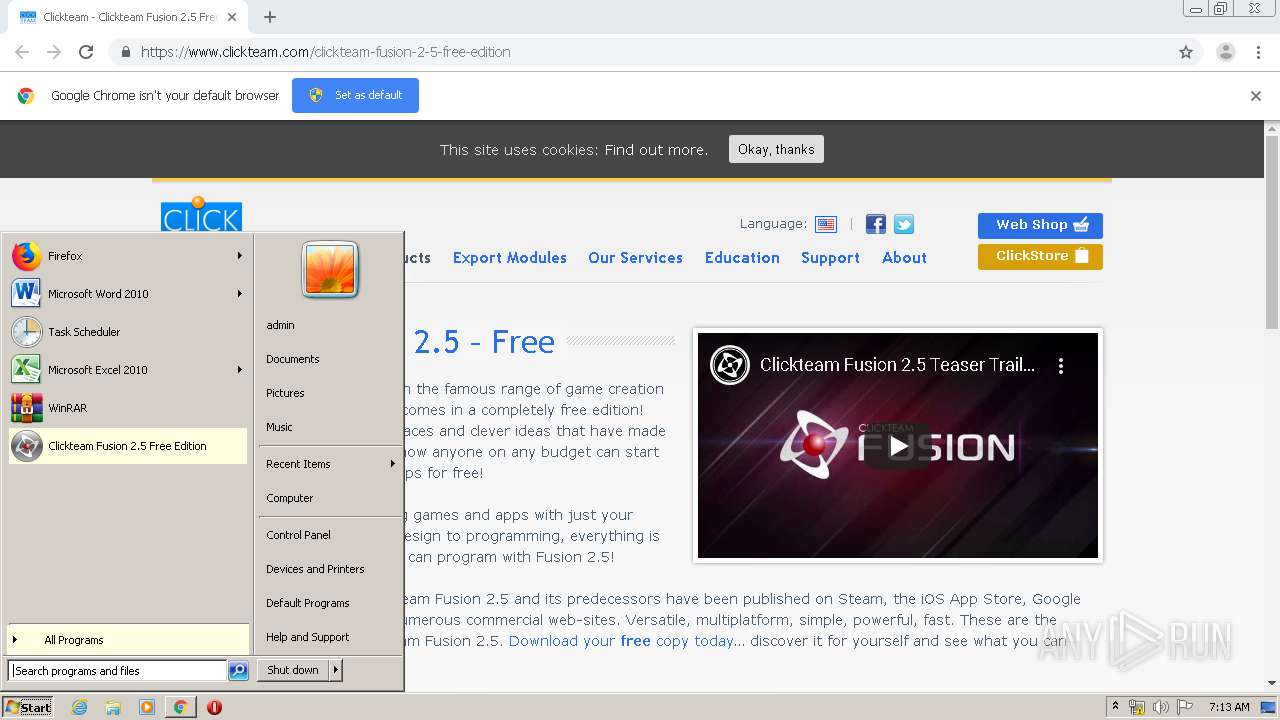Click the Action Center flag icon

1185,707
